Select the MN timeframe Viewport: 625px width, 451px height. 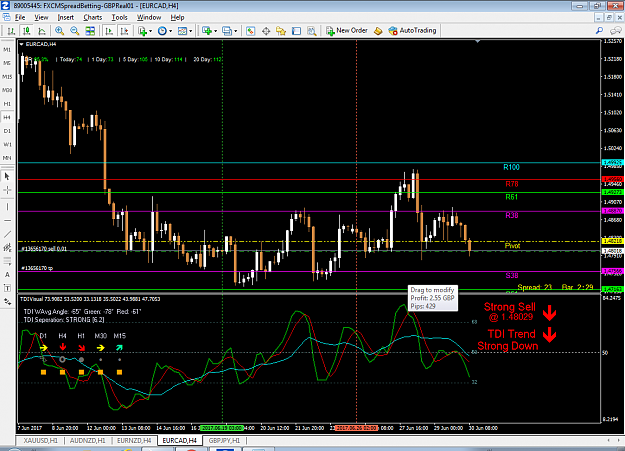[7, 158]
